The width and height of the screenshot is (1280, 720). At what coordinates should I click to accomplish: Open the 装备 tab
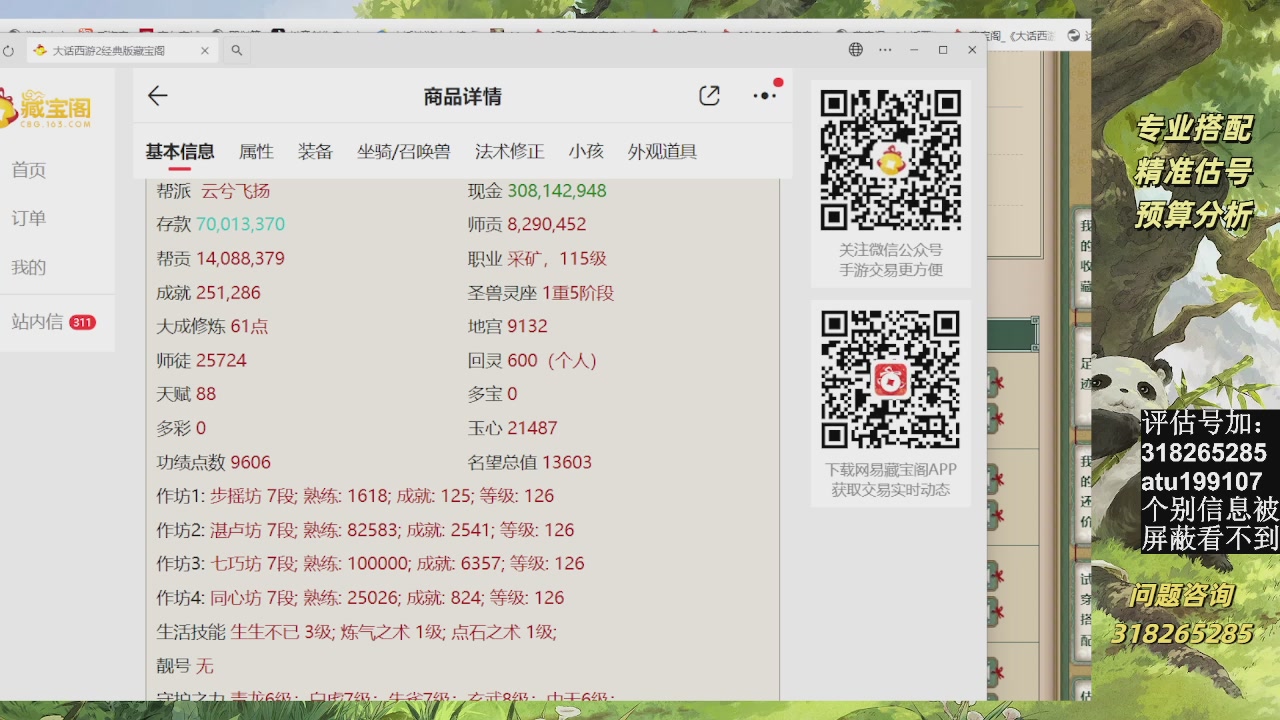(x=315, y=151)
